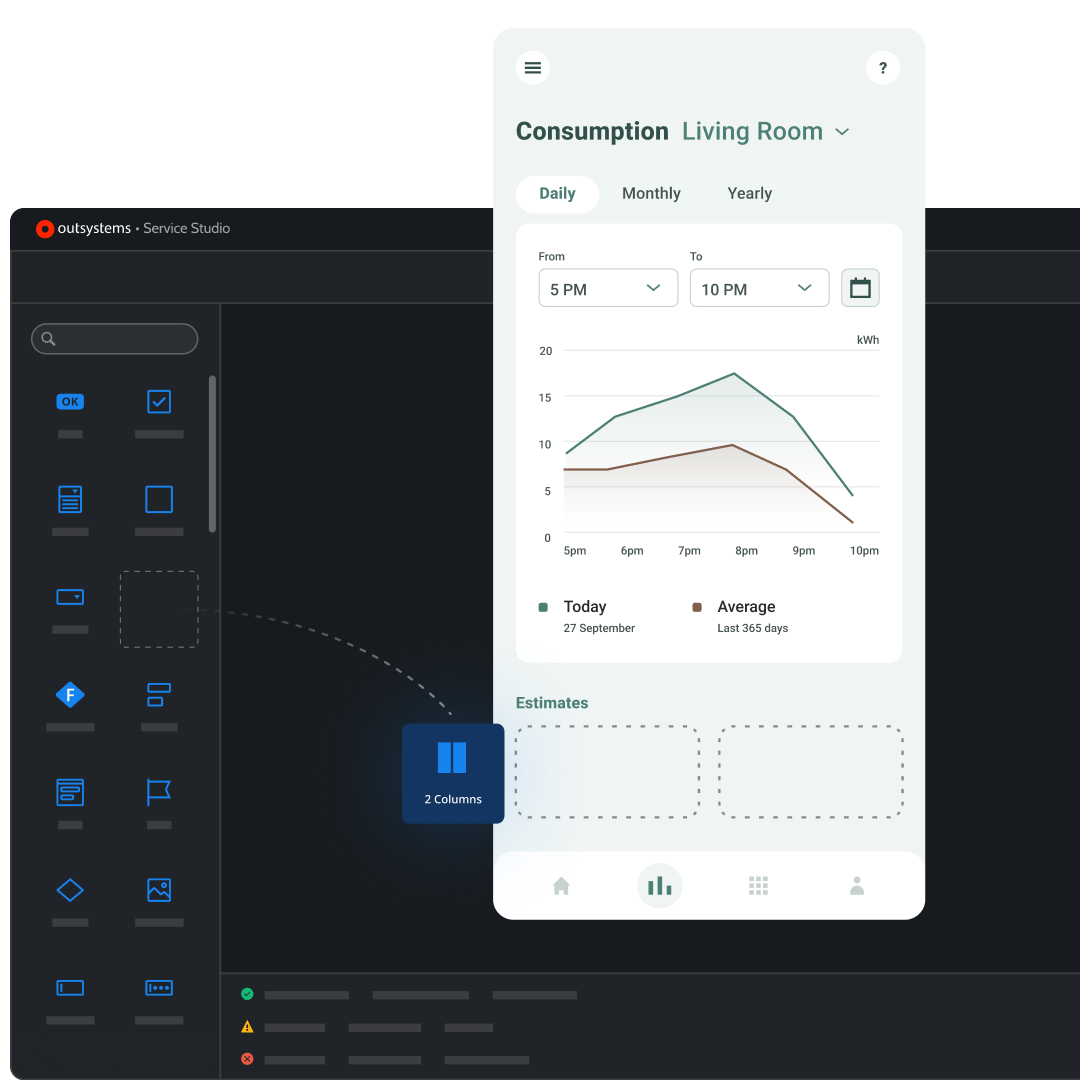Select the Button widget in the toolbox

coord(70,401)
